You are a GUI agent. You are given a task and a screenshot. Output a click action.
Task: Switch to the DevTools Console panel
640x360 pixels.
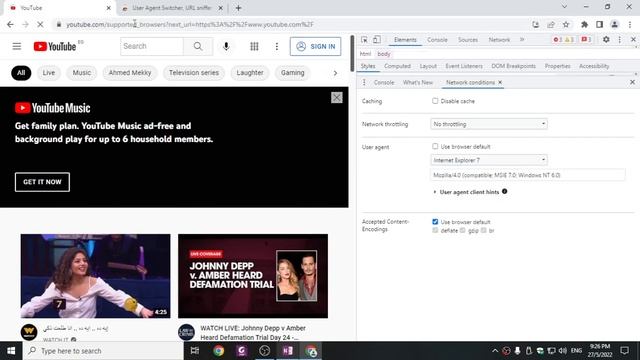point(437,40)
